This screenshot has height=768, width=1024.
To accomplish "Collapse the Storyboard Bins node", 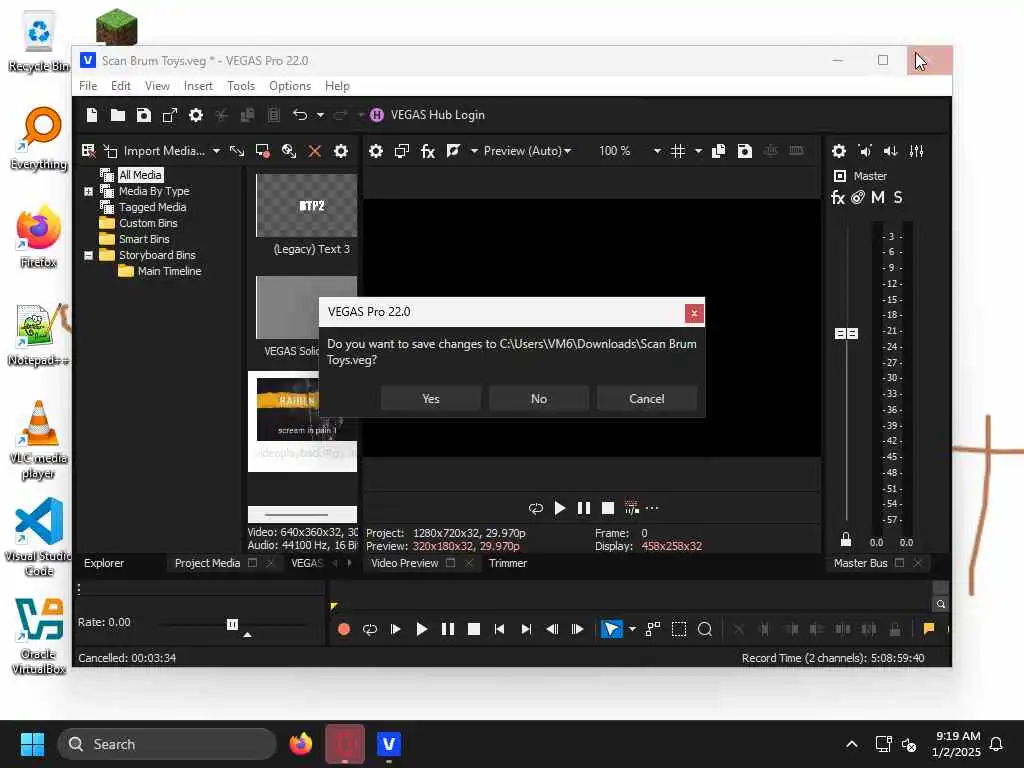I will tap(88, 255).
